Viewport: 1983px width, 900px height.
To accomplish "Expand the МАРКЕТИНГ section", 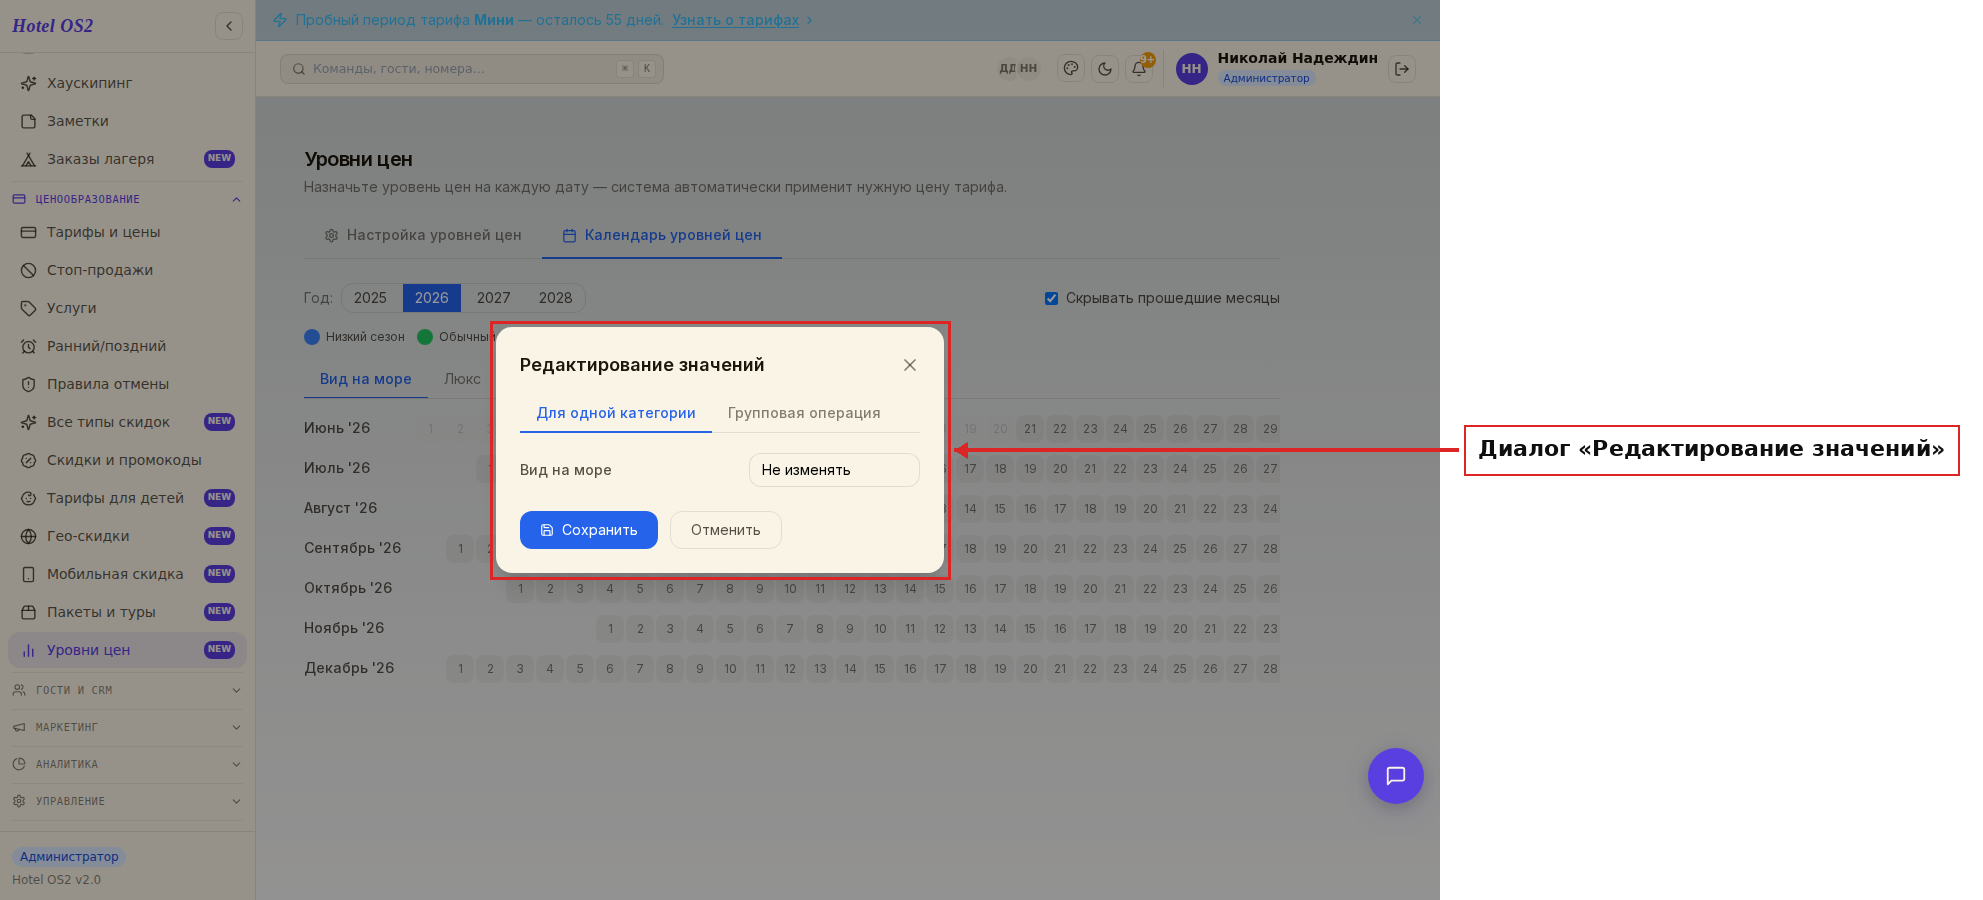I will [x=127, y=727].
